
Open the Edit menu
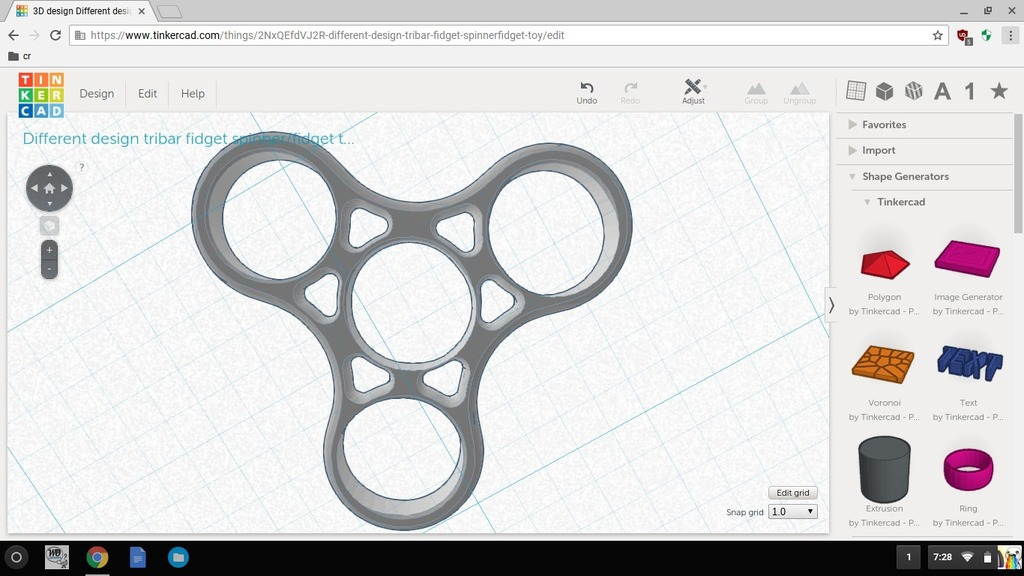click(146, 93)
